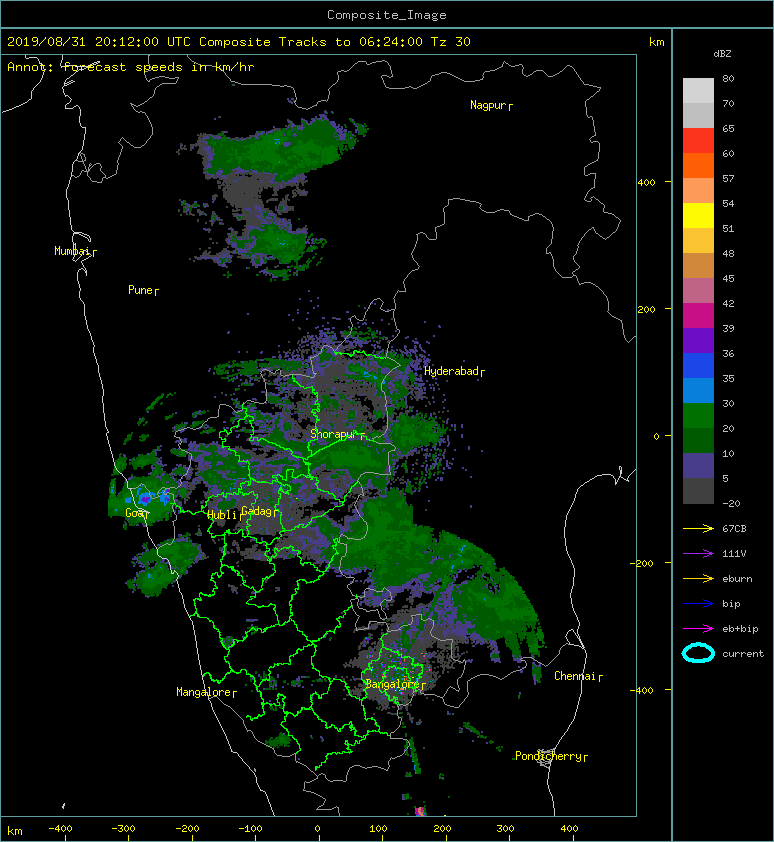Click the eburn arrow legend icon
Viewport: 774px width, 842px height.
(698, 579)
